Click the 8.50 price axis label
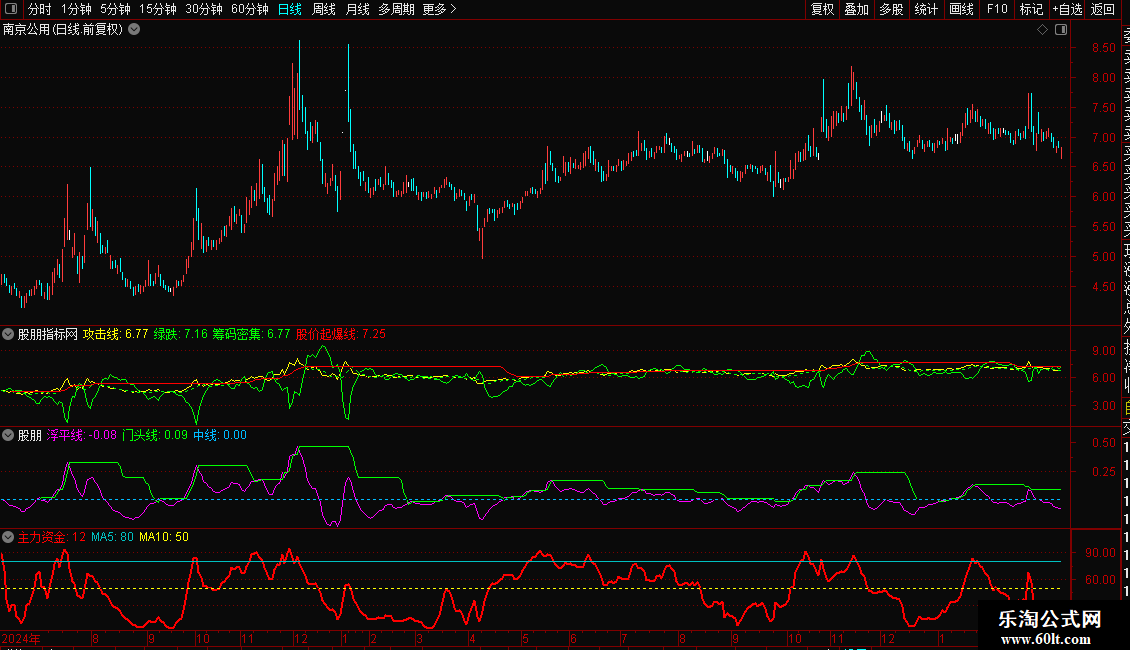1130x650 pixels. pyautogui.click(x=1103, y=48)
